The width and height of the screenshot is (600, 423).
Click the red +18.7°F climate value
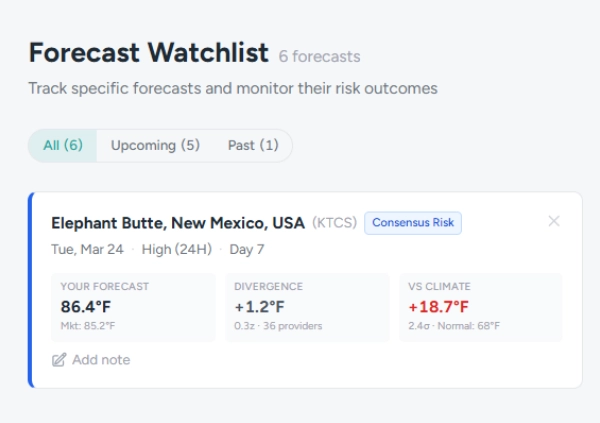(x=438, y=306)
